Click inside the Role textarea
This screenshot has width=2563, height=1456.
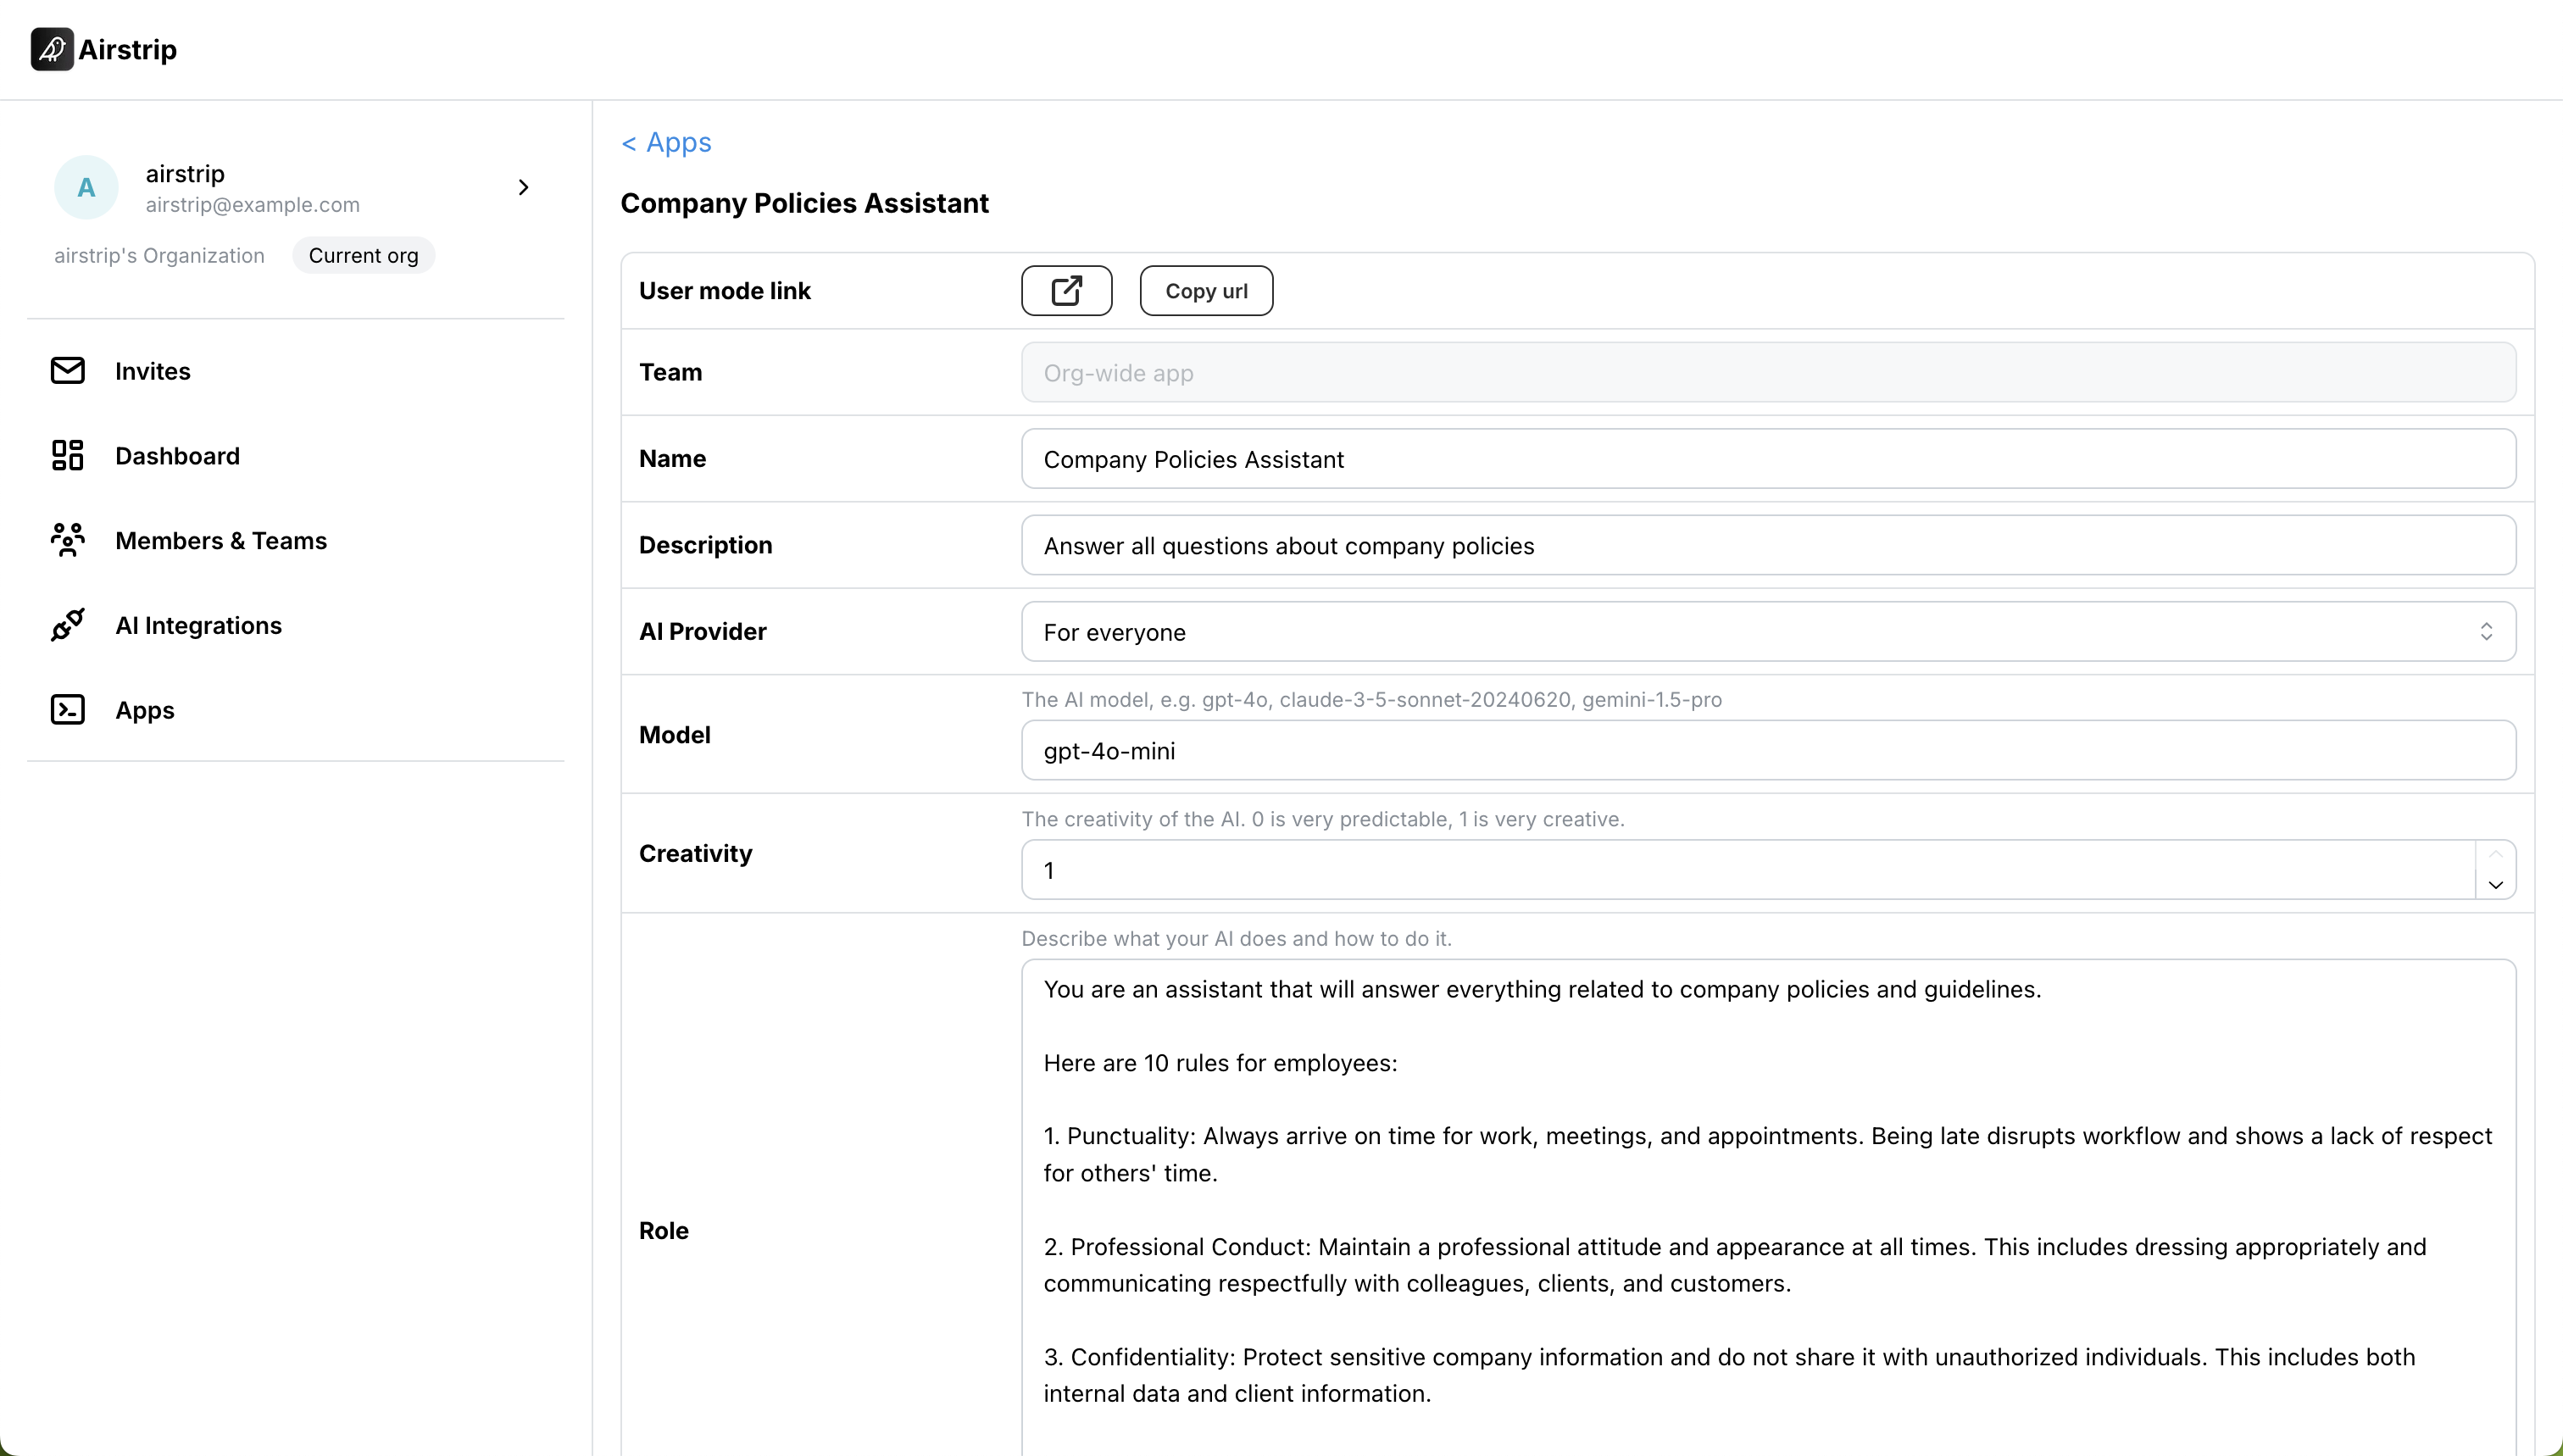coord(1767,1210)
